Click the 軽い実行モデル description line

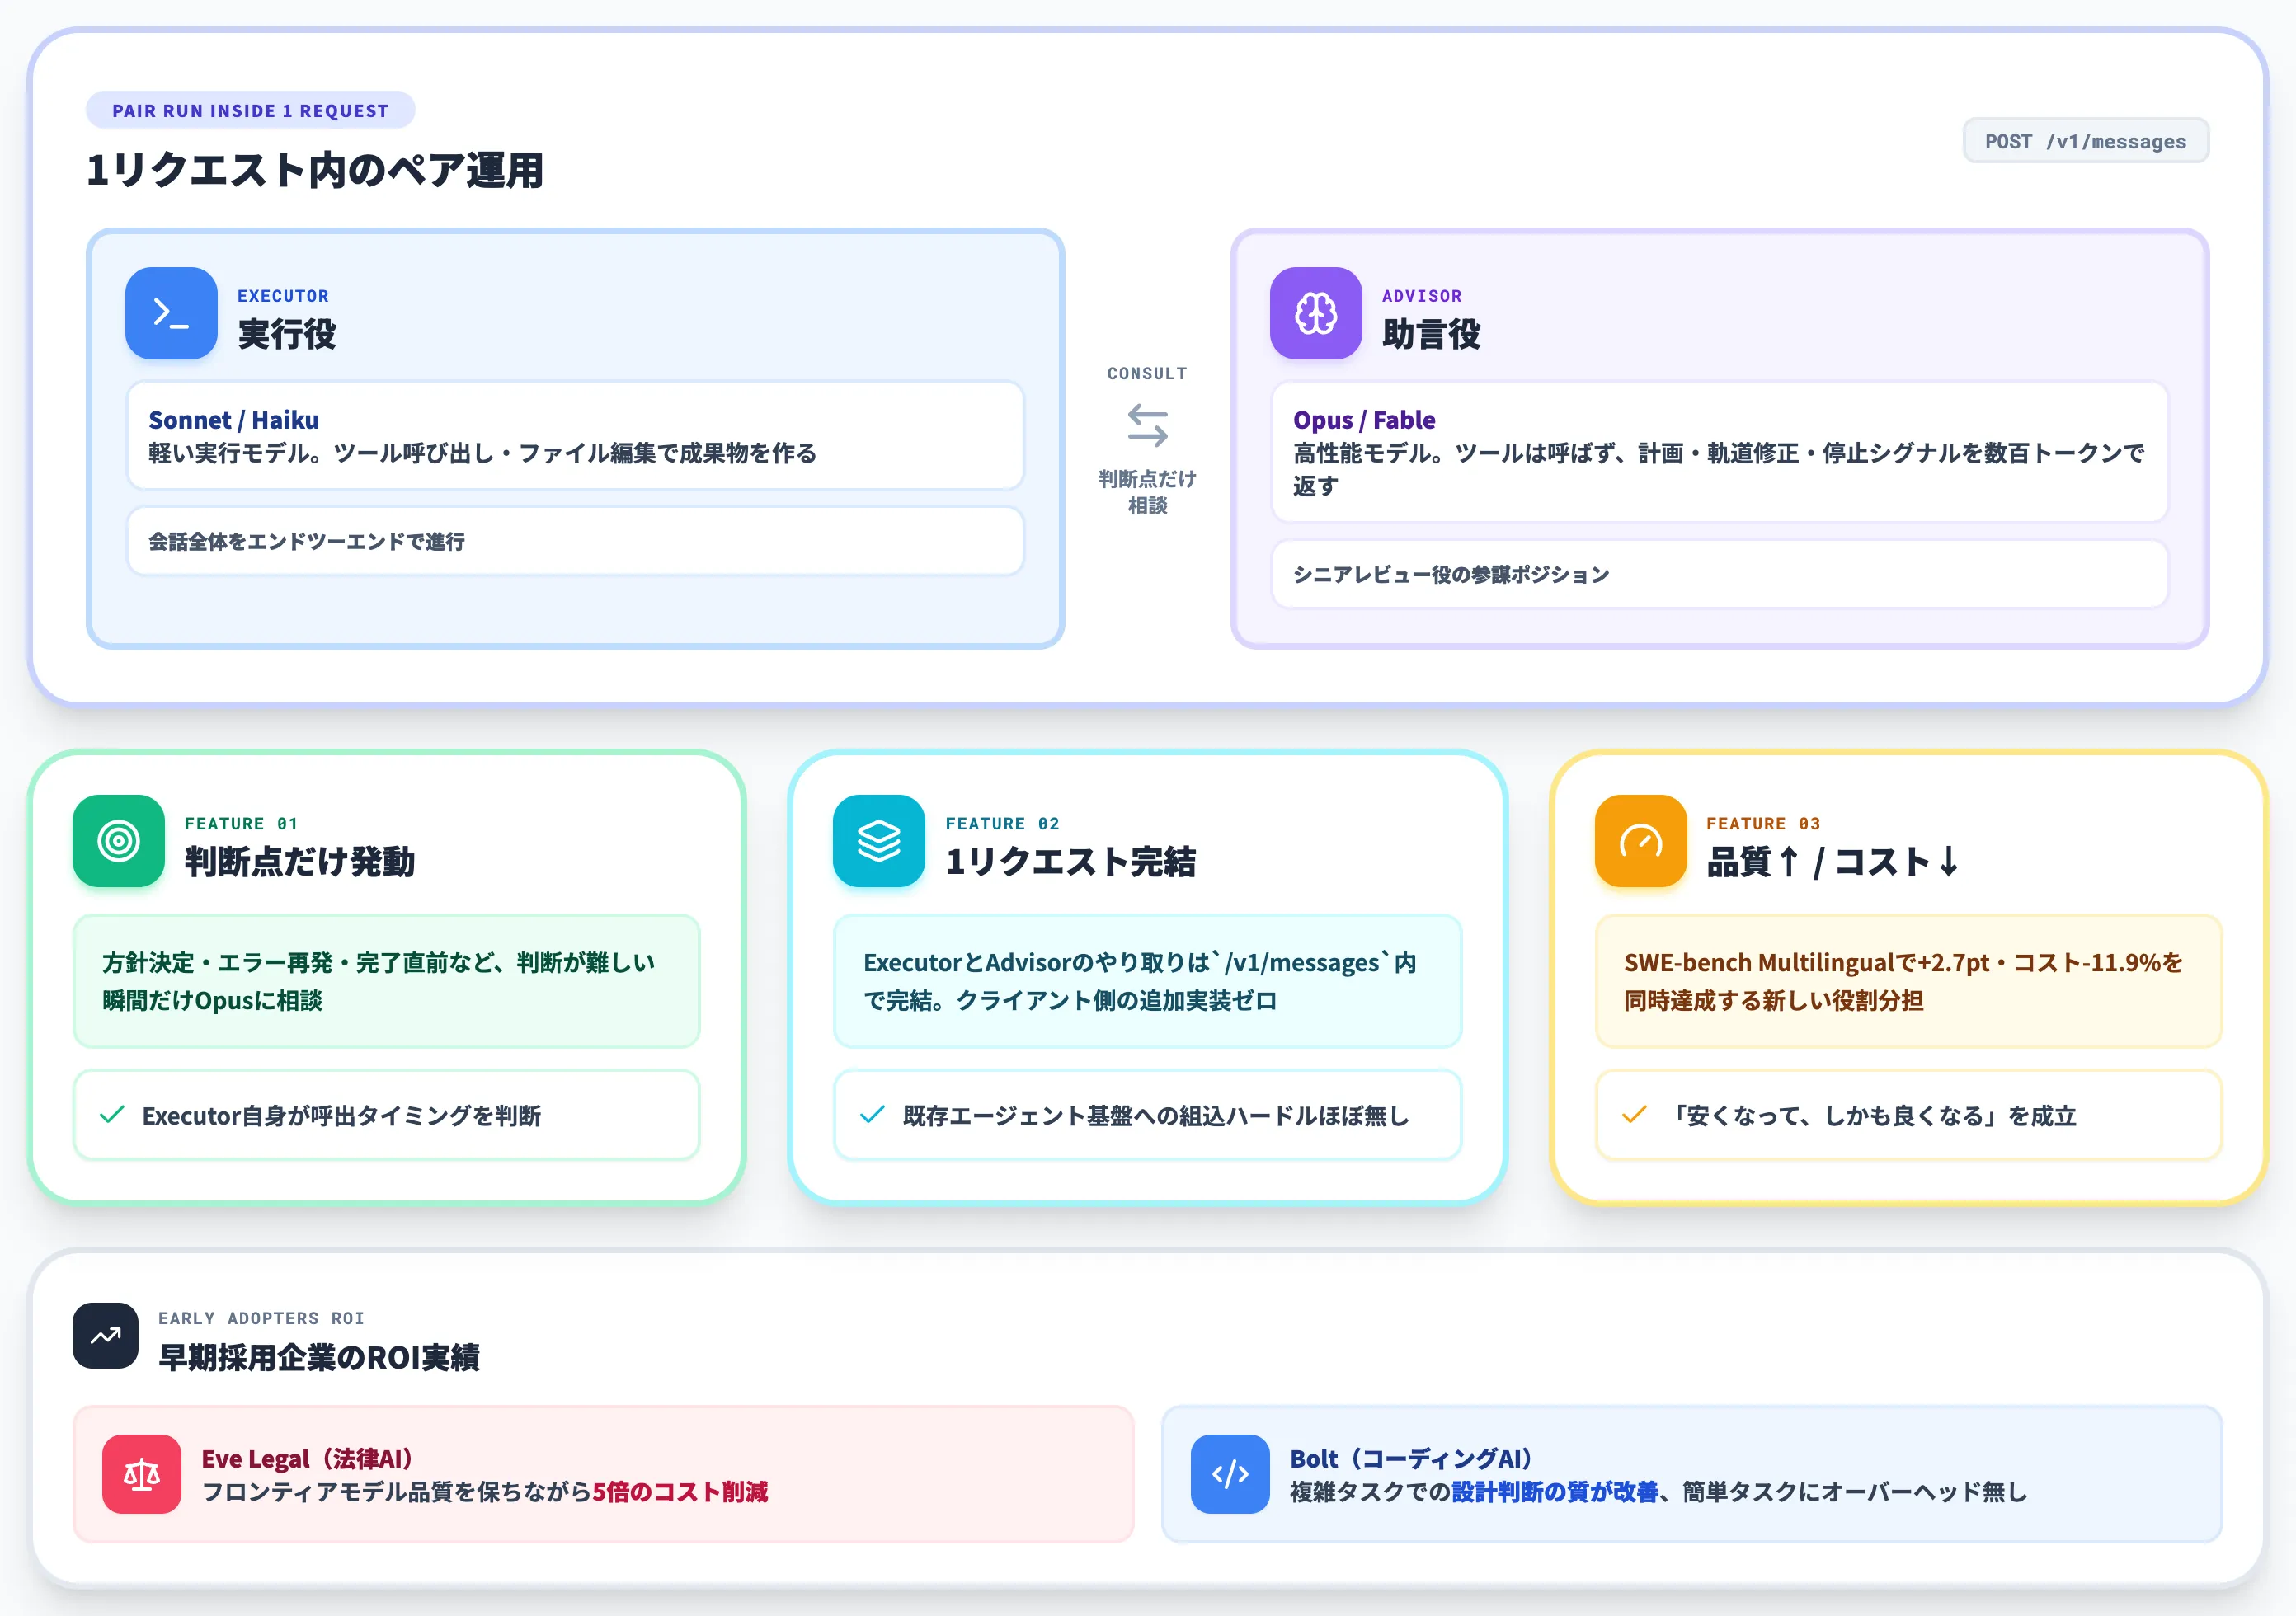click(483, 453)
